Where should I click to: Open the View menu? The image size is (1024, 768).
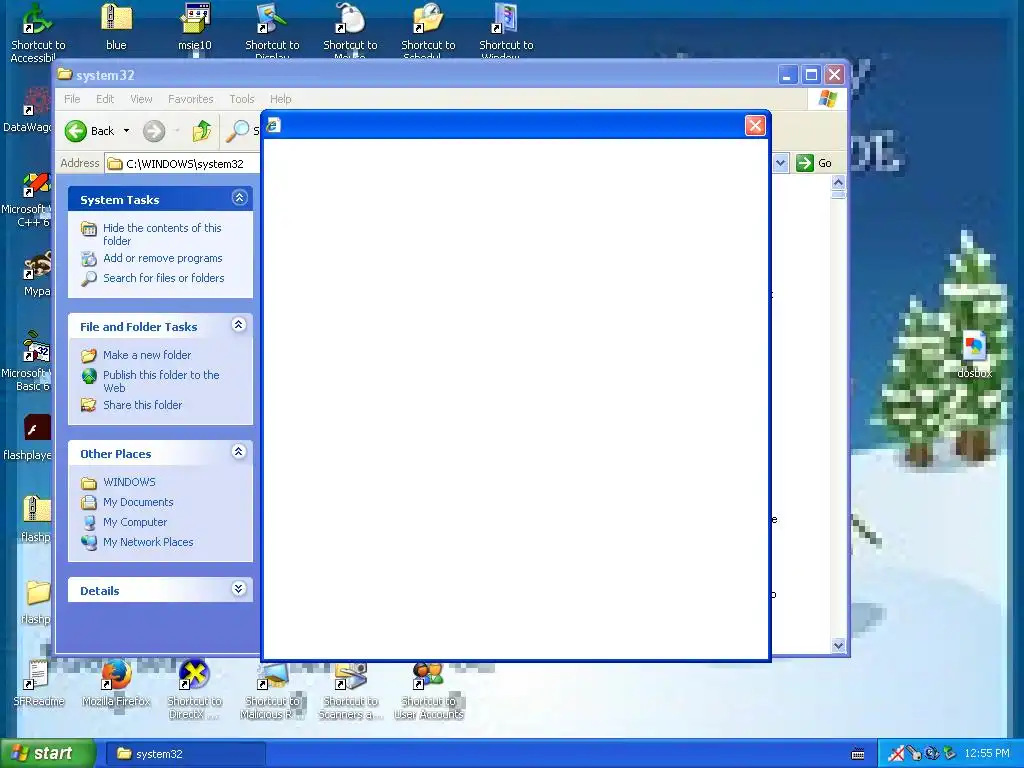tap(141, 99)
